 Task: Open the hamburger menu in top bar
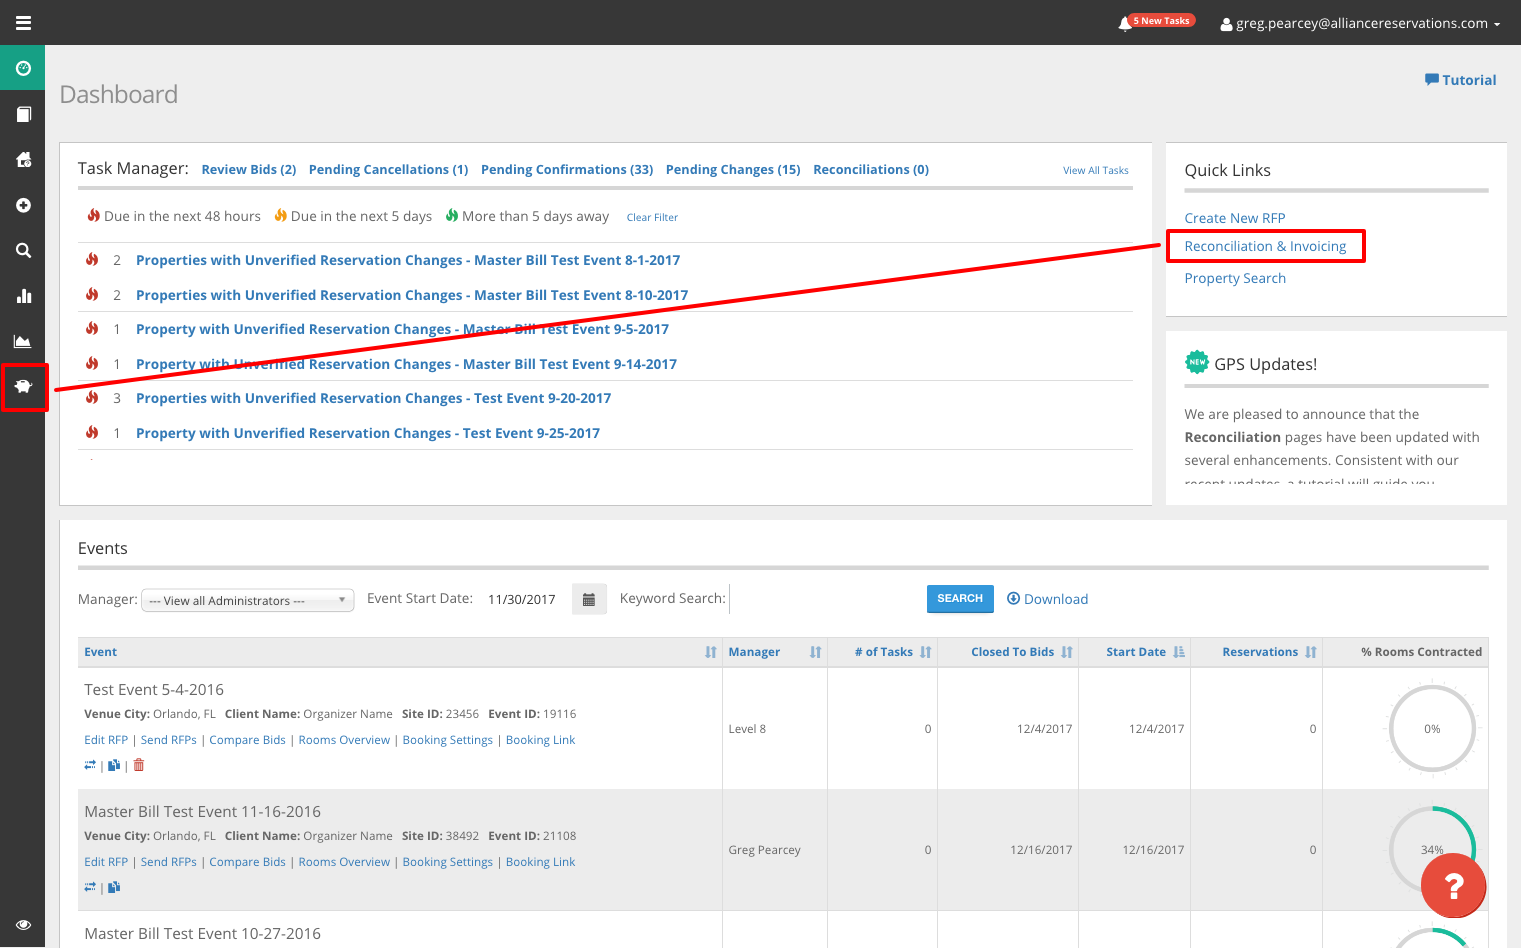tap(23, 22)
